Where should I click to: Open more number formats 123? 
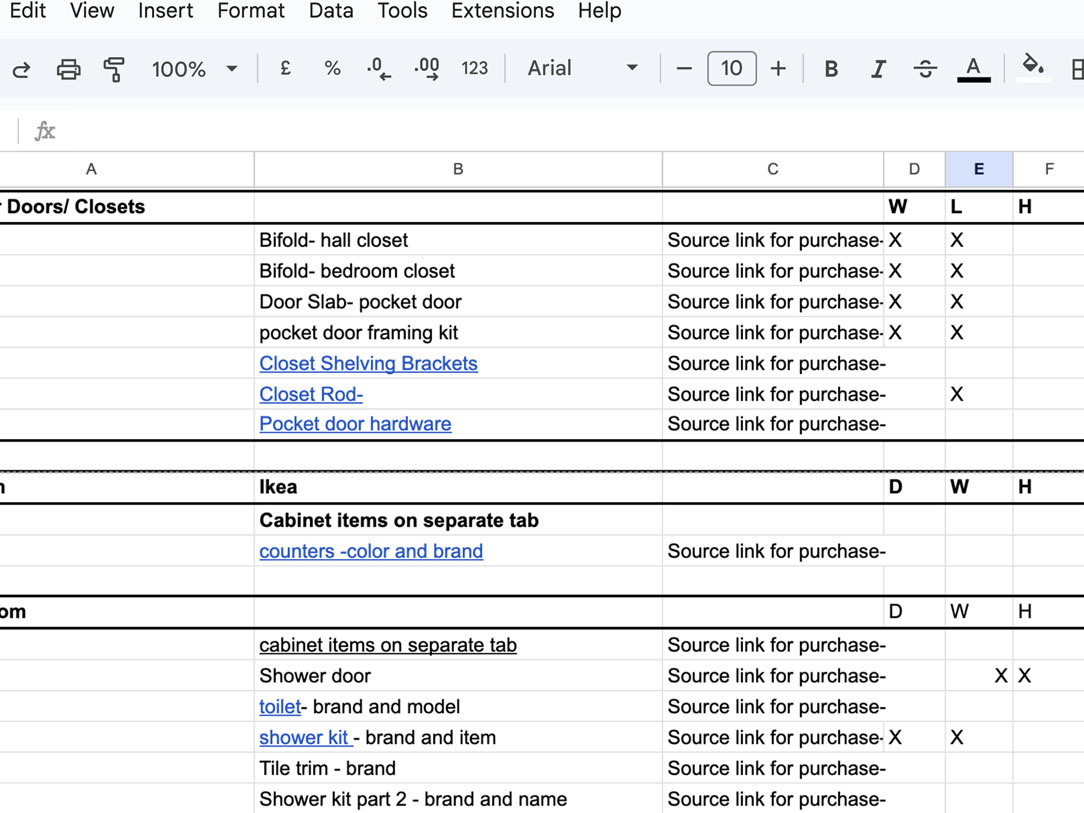coord(474,68)
